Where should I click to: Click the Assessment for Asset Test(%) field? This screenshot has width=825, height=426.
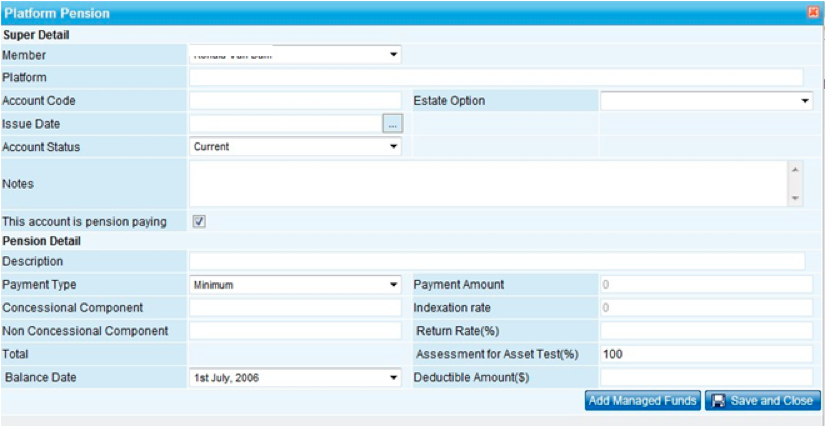coord(707,354)
